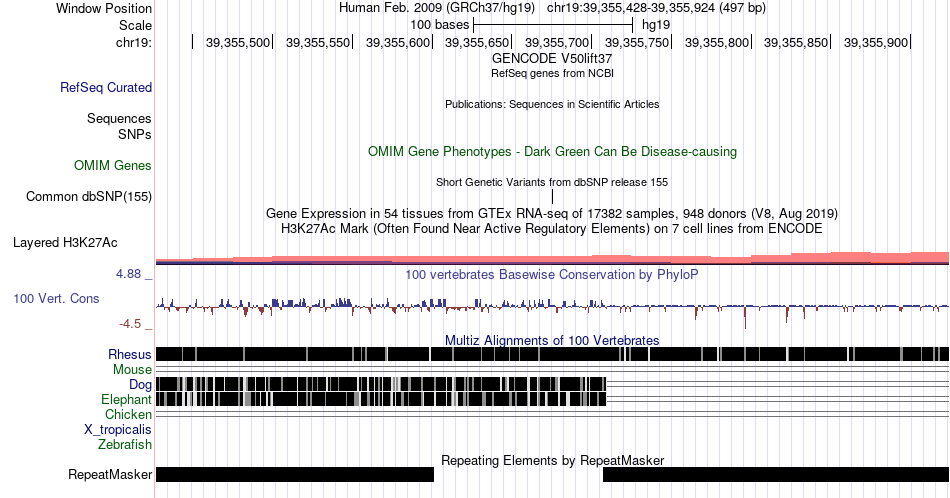Click Publications: Sequences in Scientific Articles title

click(552, 104)
